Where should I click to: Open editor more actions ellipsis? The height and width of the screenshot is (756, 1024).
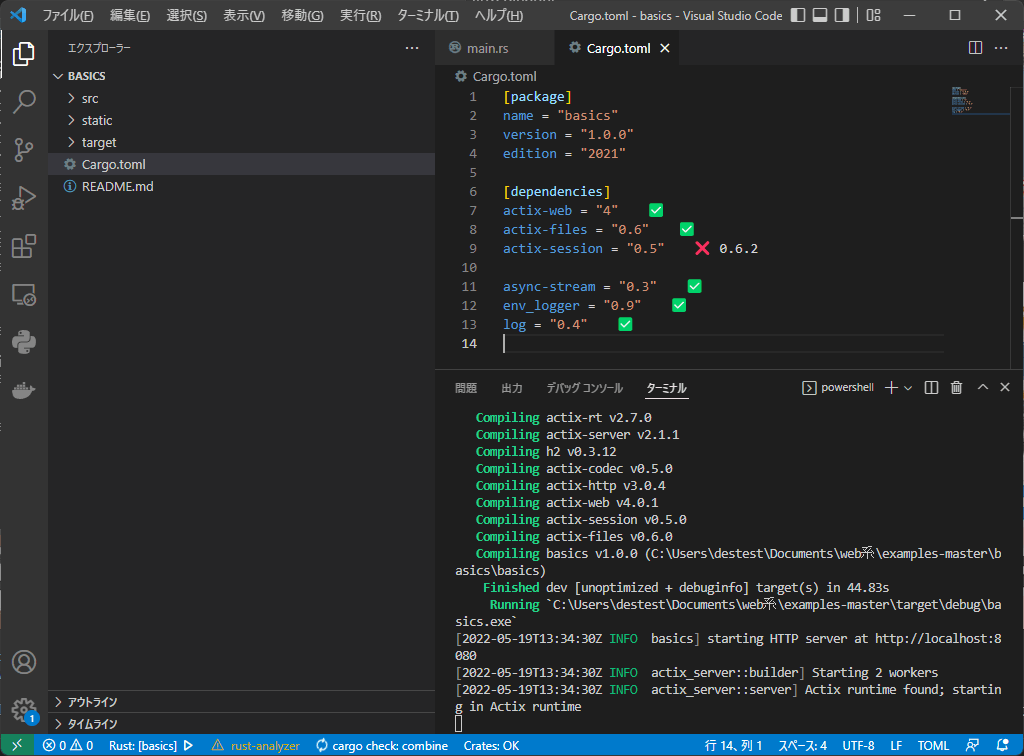1000,48
